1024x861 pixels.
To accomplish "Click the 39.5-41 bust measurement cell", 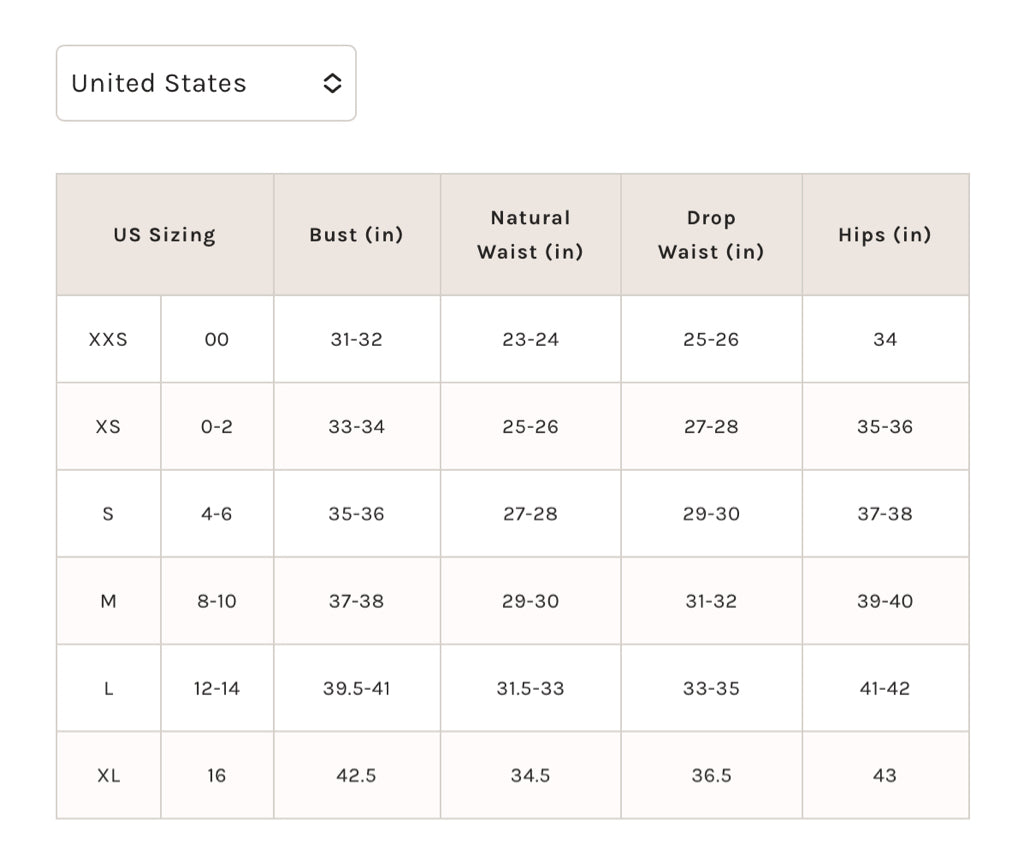I will pos(356,688).
